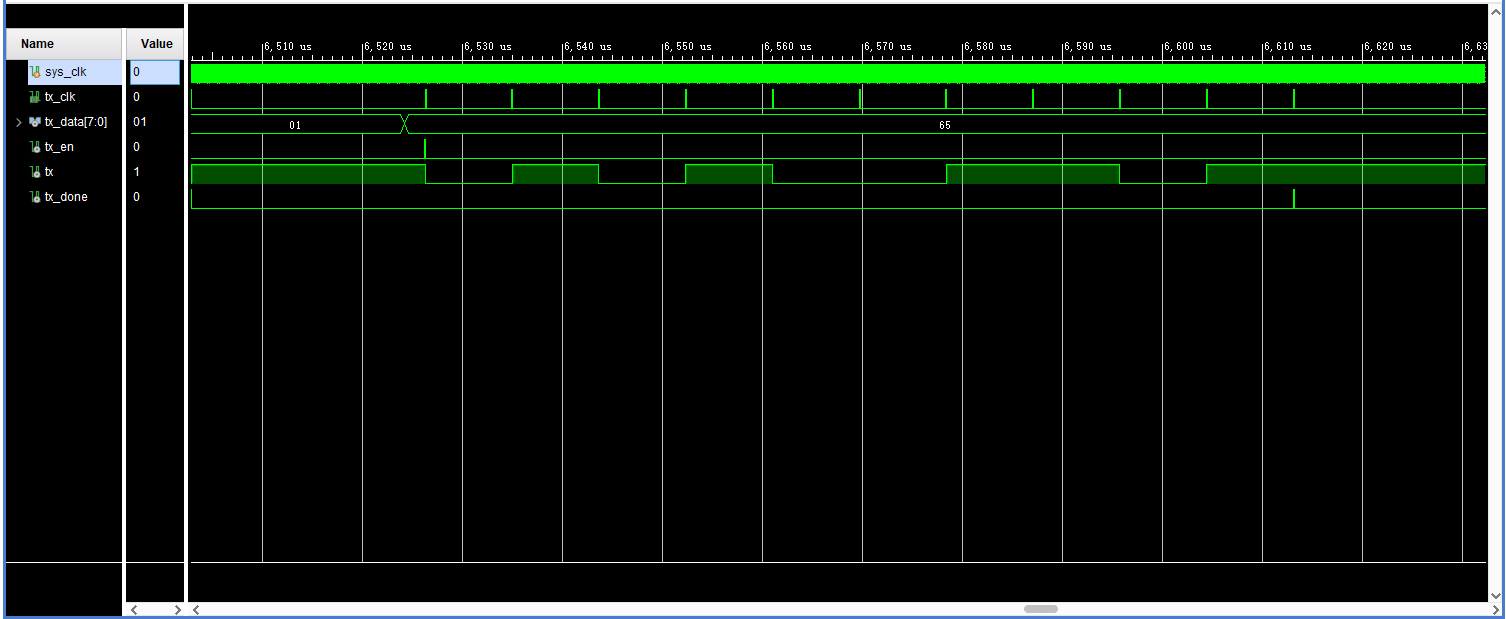Click the 6,580 us time marker

(987, 47)
